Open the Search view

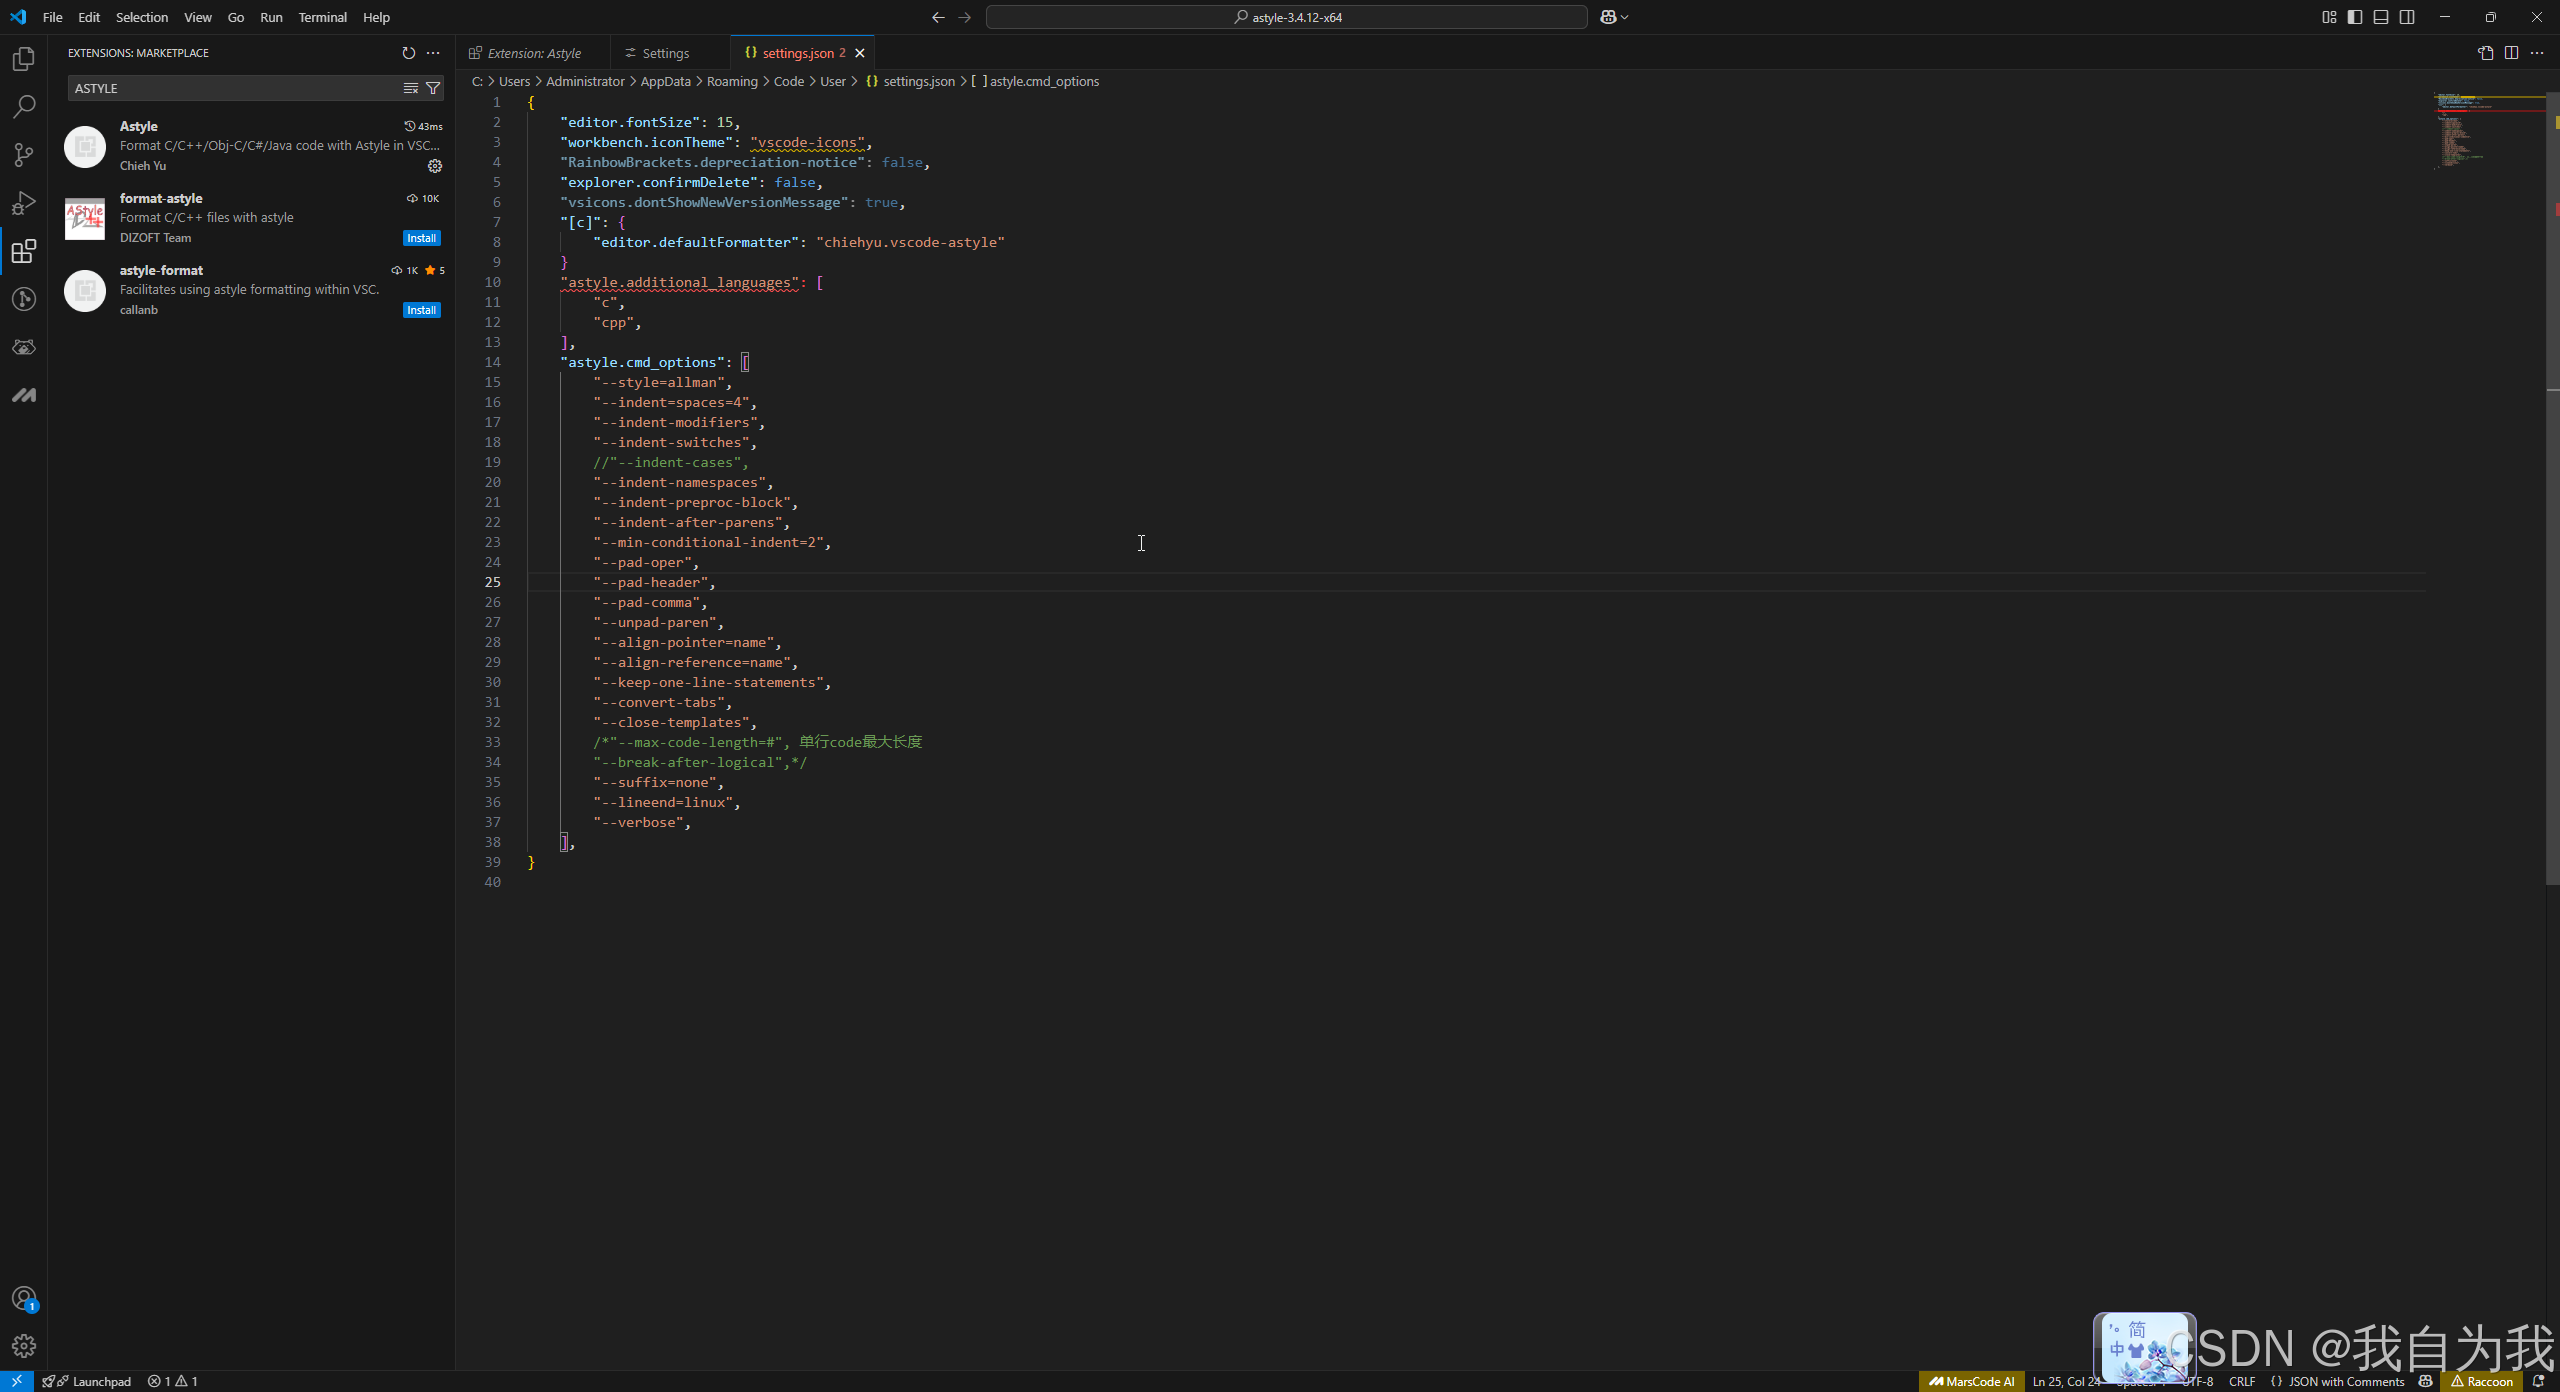23,107
